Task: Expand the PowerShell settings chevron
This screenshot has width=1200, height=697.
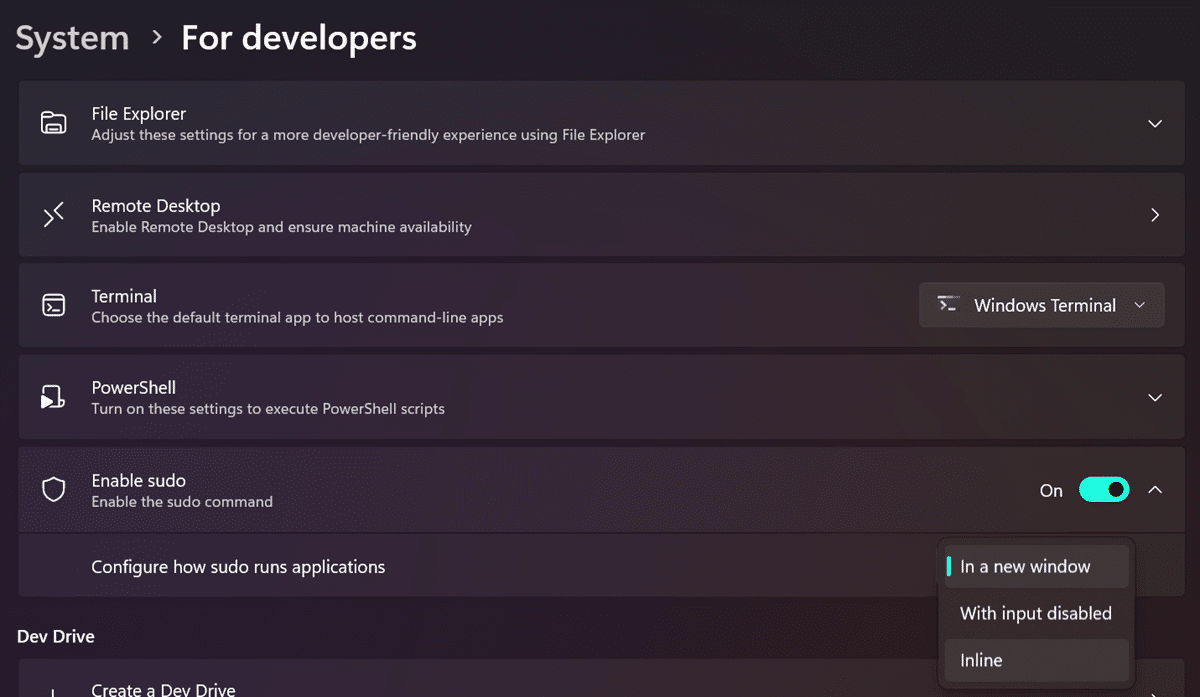Action: tap(1154, 398)
